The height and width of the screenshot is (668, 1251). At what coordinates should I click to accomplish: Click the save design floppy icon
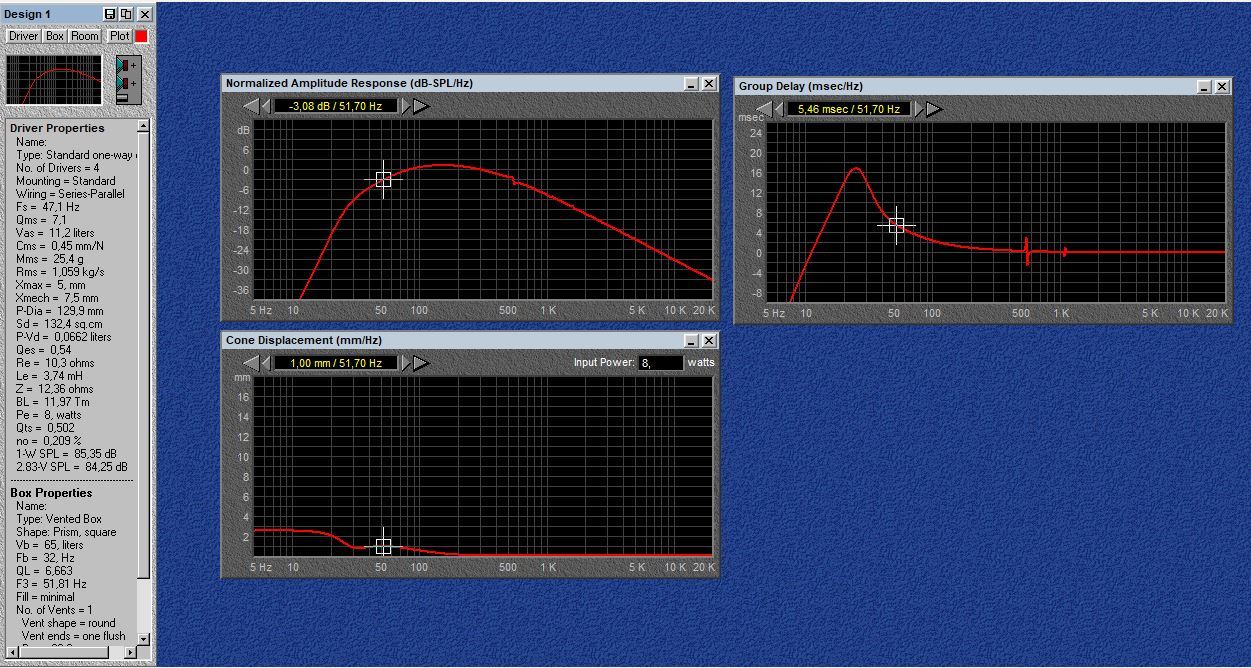[110, 14]
